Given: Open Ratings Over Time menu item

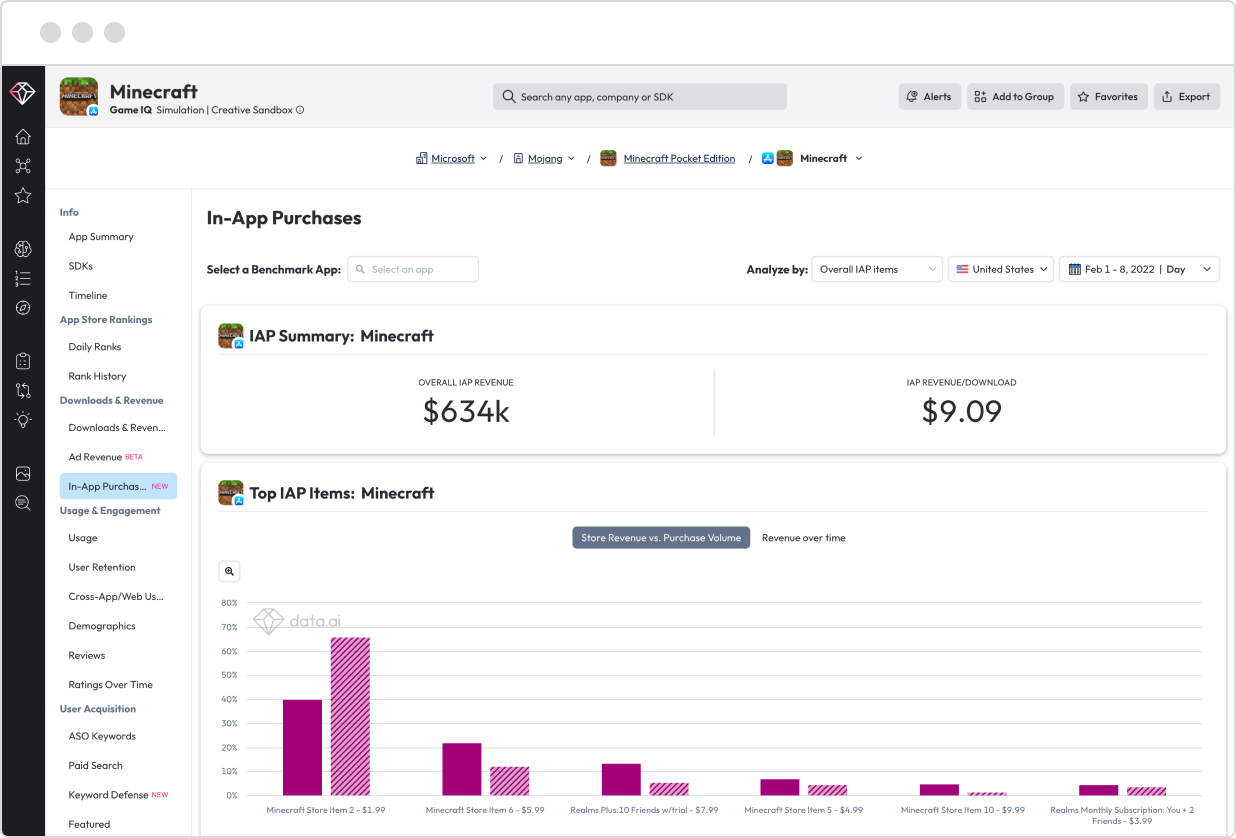Looking at the screenshot, I should 111,685.
